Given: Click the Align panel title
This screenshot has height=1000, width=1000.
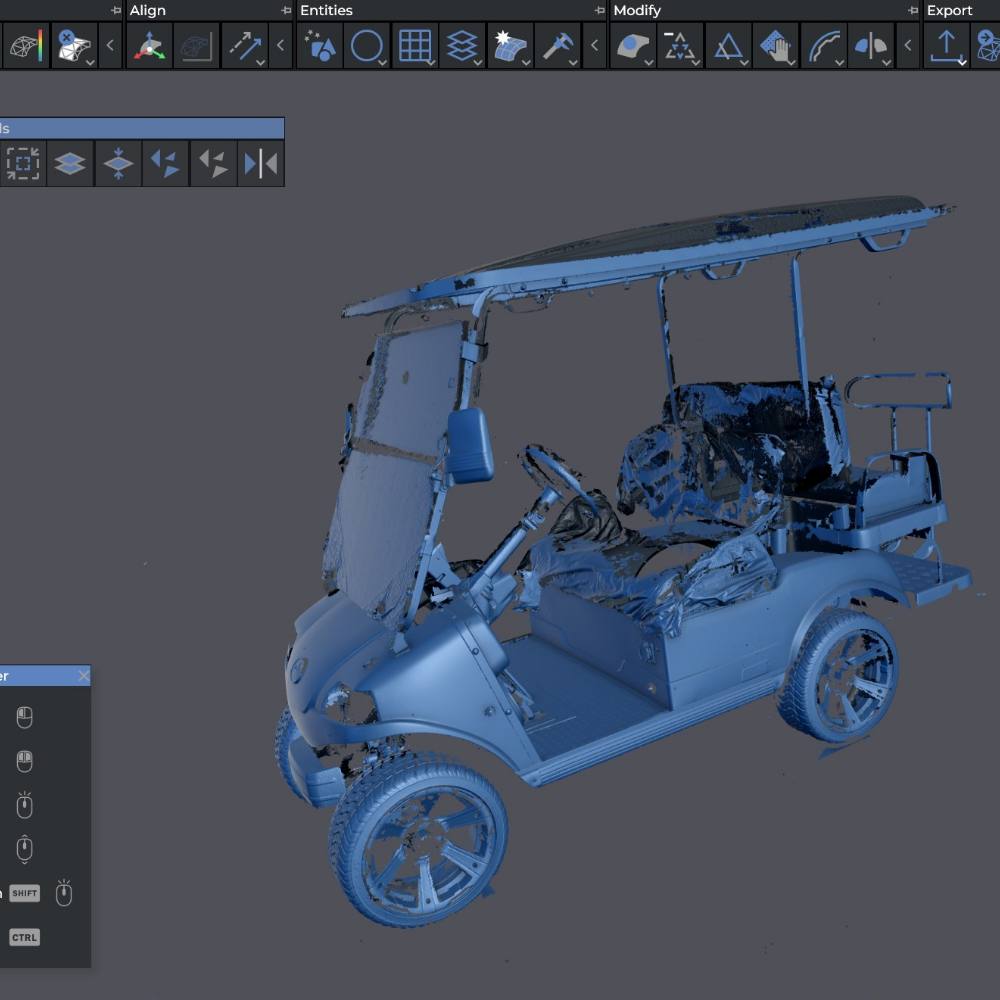Looking at the screenshot, I should coord(147,10).
